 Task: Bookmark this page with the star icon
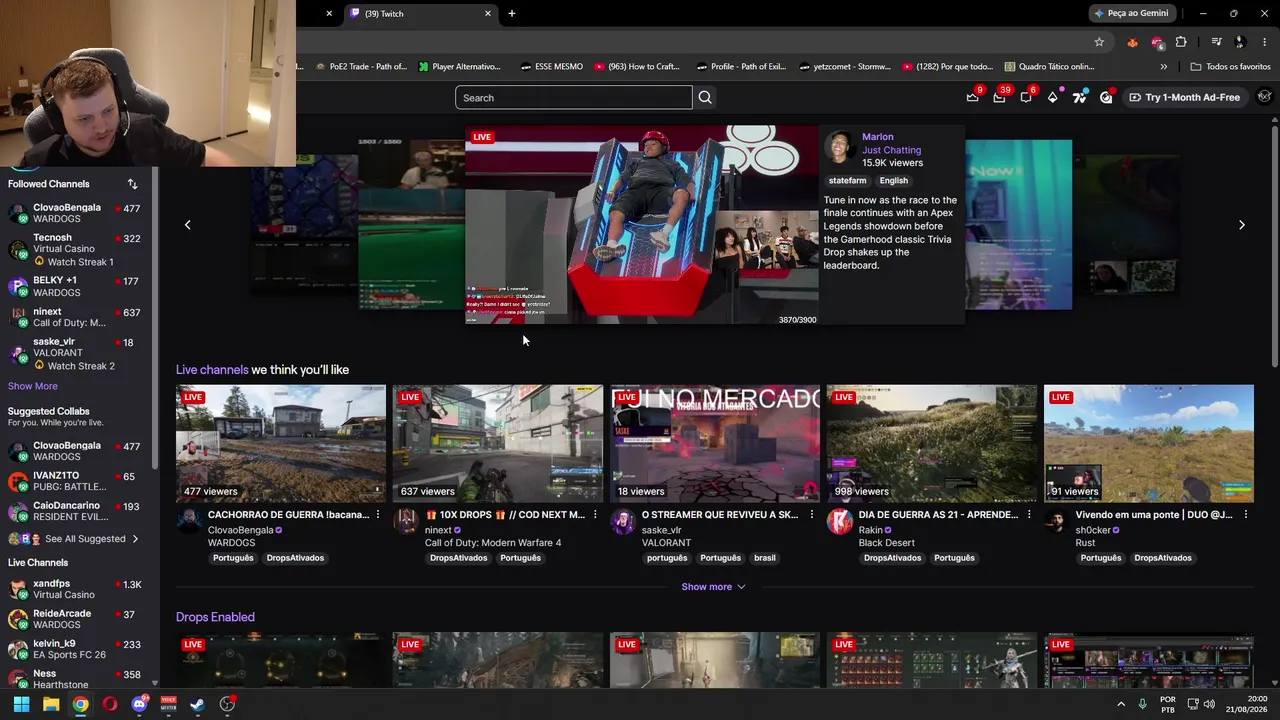point(1099,42)
